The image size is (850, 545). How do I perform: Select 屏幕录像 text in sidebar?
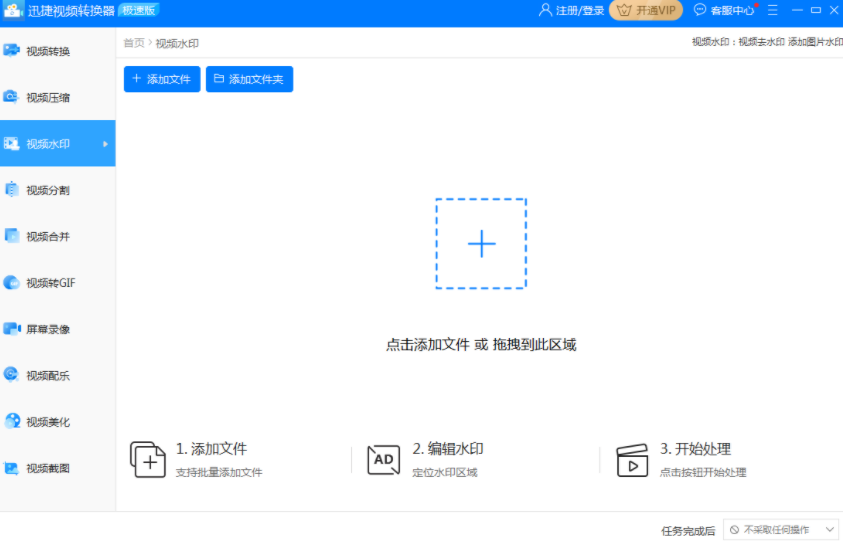point(48,329)
